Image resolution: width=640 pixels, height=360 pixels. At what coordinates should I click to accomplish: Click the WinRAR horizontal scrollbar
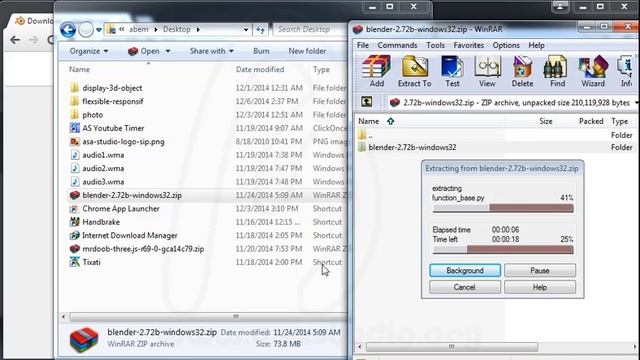point(451,347)
